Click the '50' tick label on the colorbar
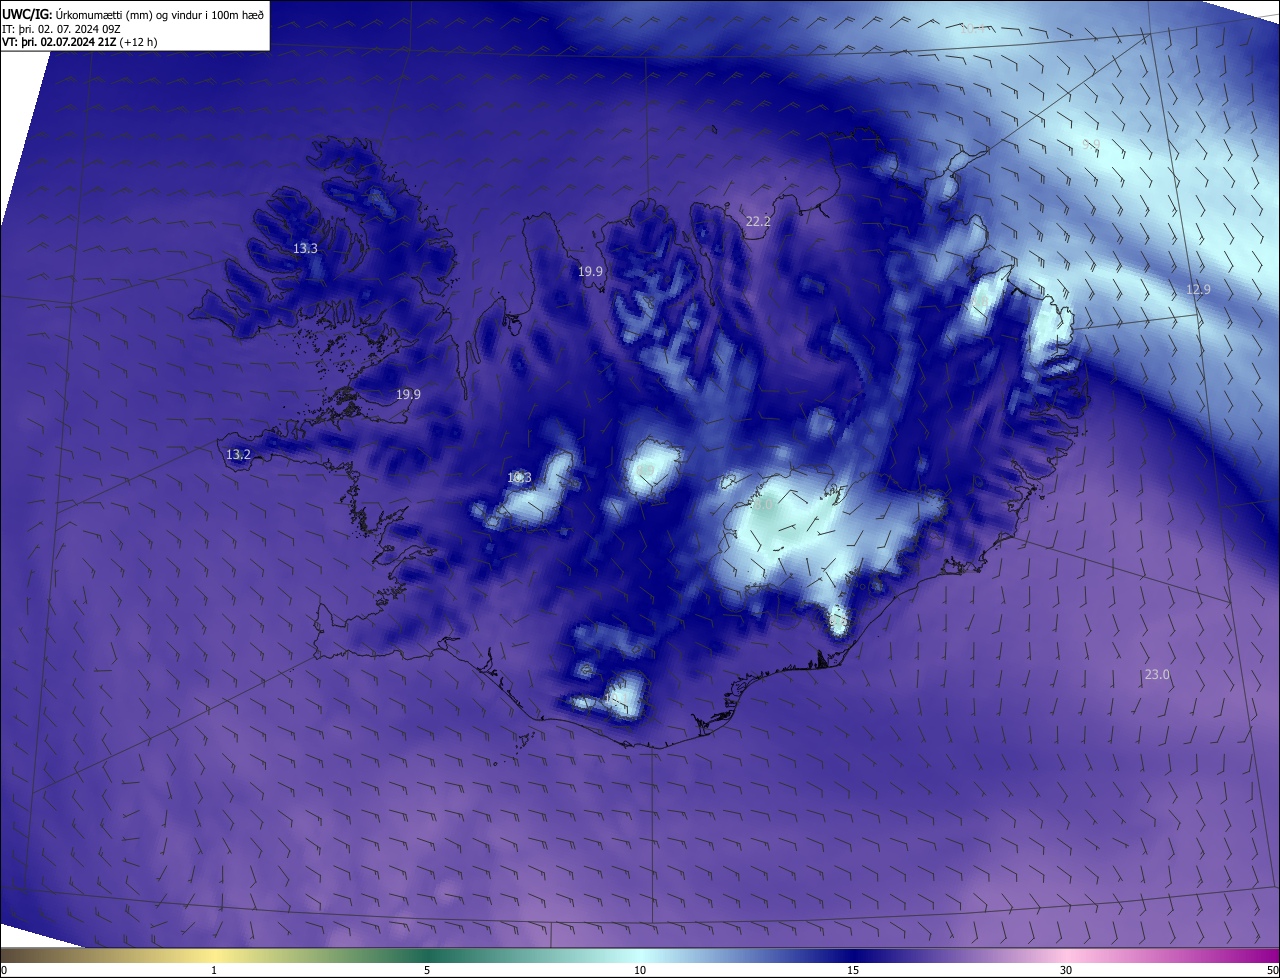Image resolution: width=1280 pixels, height=978 pixels. click(x=1272, y=970)
